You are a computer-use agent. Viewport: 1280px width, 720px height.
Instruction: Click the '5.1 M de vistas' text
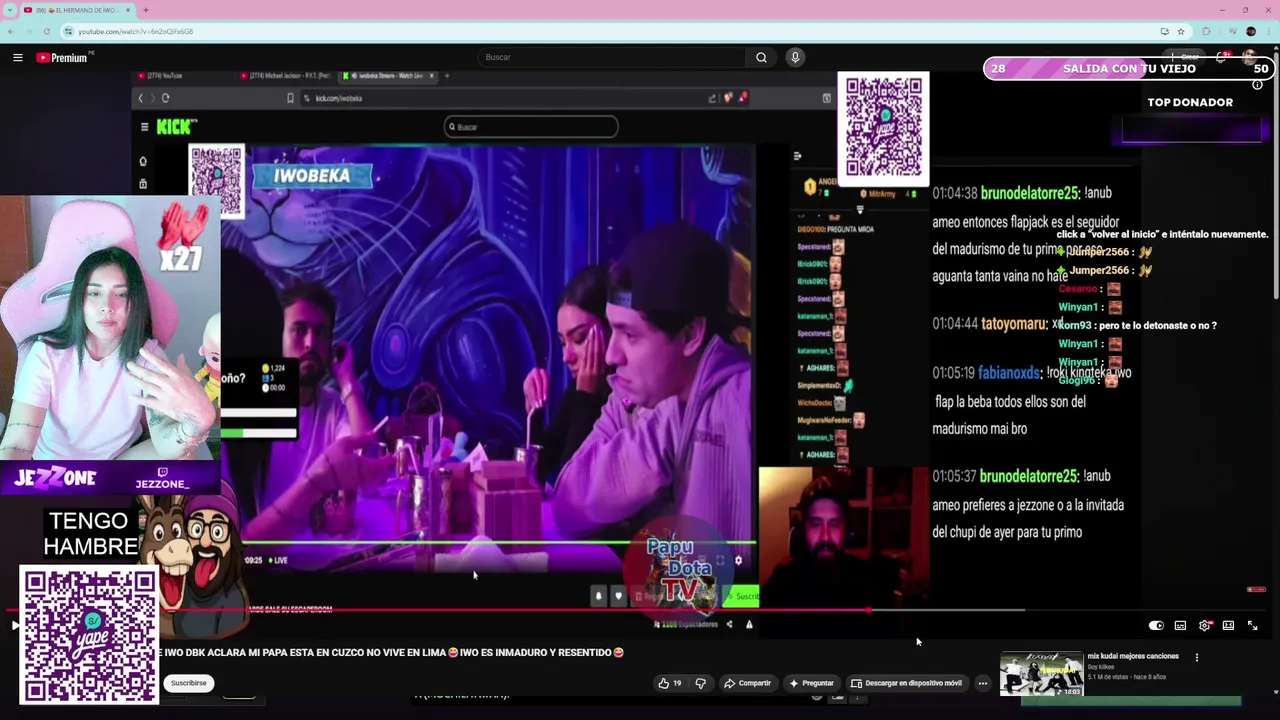coord(1108,677)
